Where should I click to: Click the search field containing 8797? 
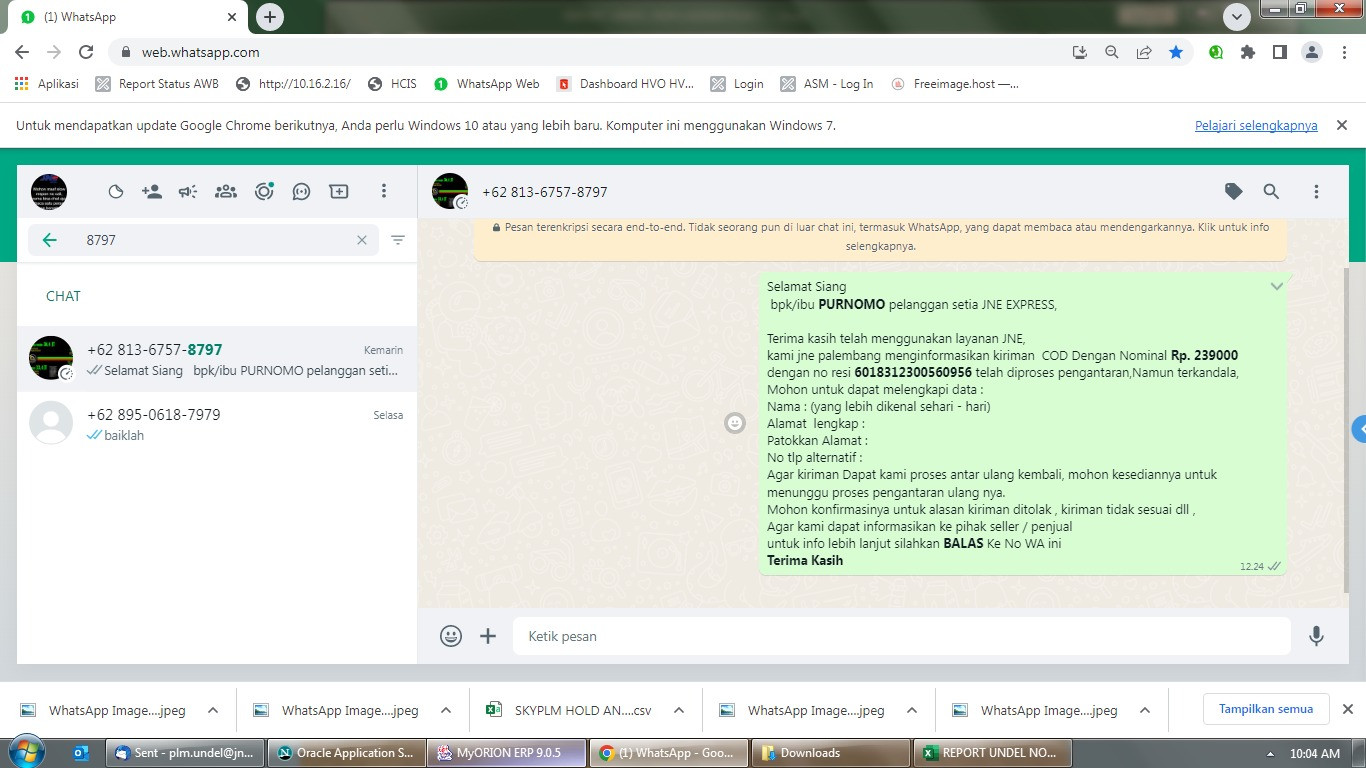tap(203, 240)
